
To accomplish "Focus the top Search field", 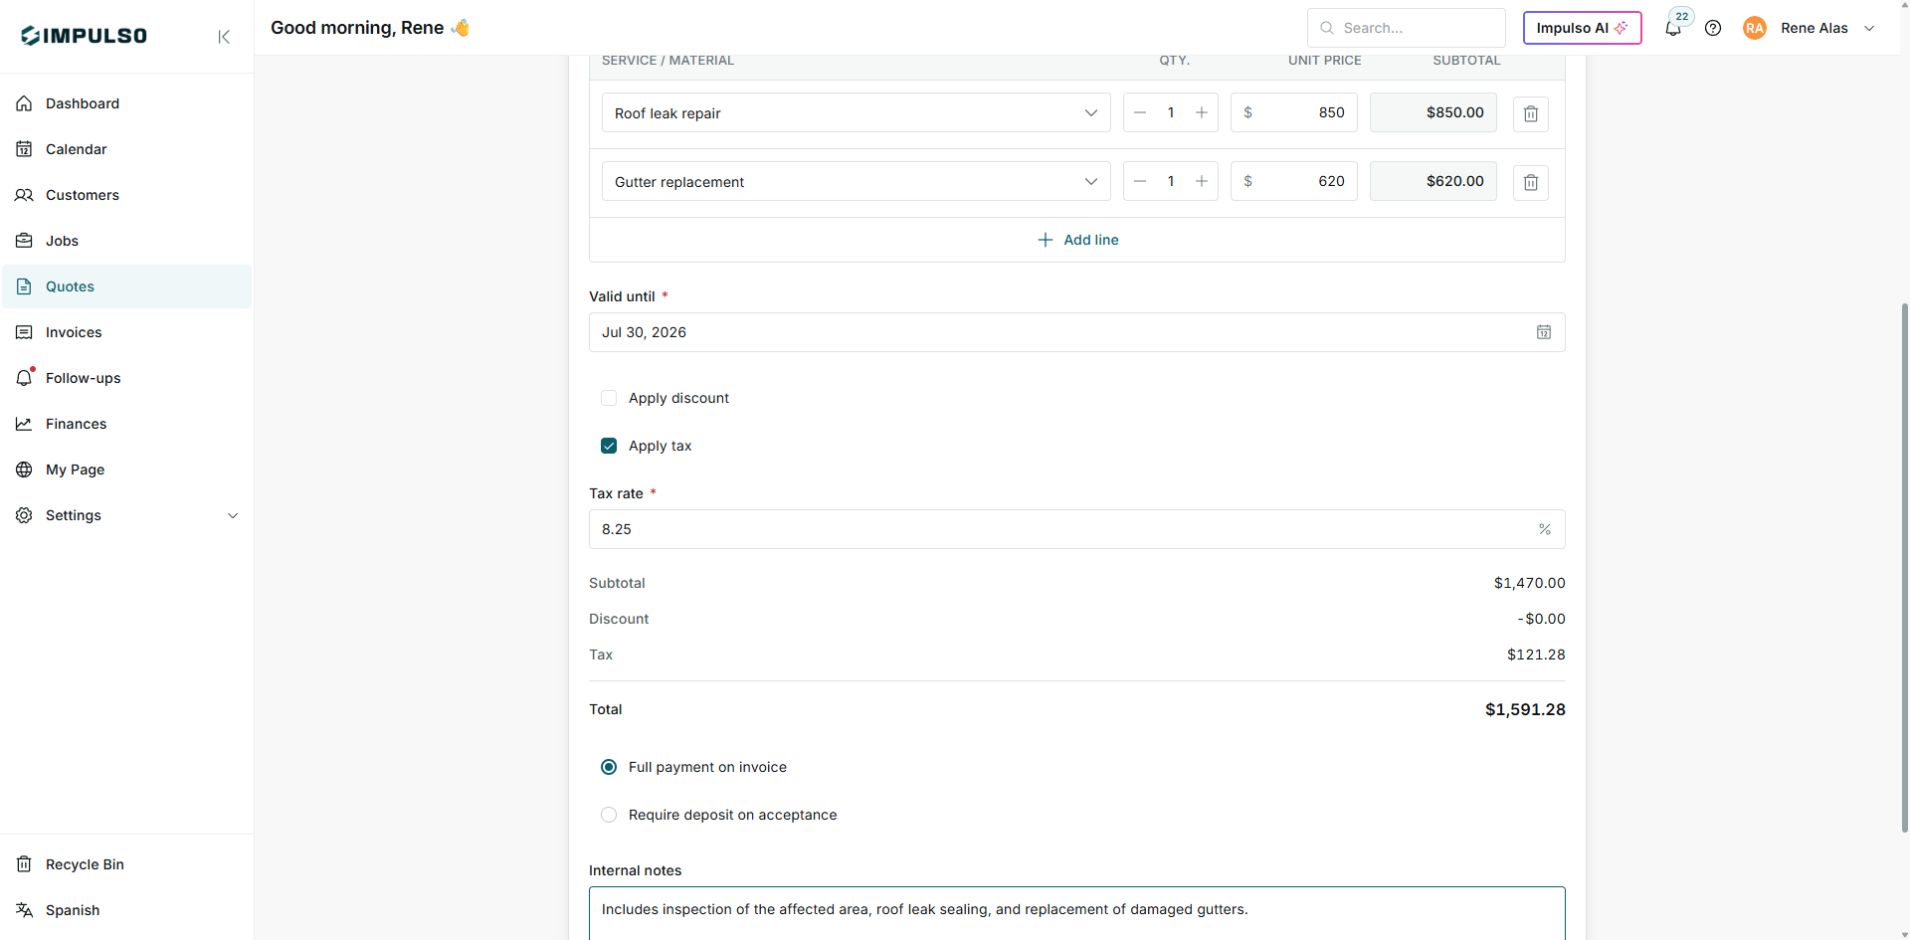I will click(1406, 28).
